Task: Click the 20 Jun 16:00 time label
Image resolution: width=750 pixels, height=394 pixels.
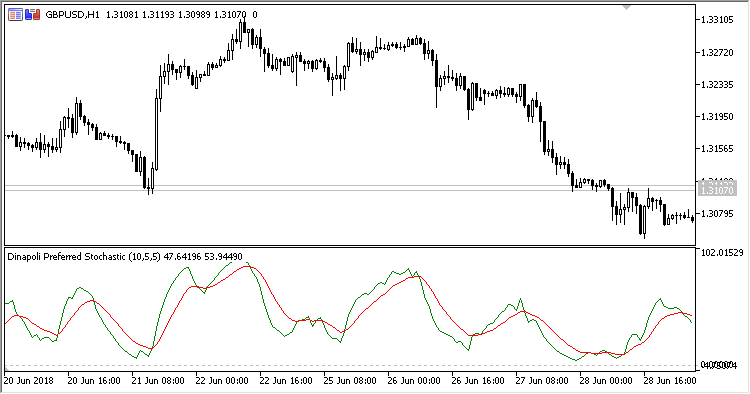Action: pyautogui.click(x=94, y=381)
